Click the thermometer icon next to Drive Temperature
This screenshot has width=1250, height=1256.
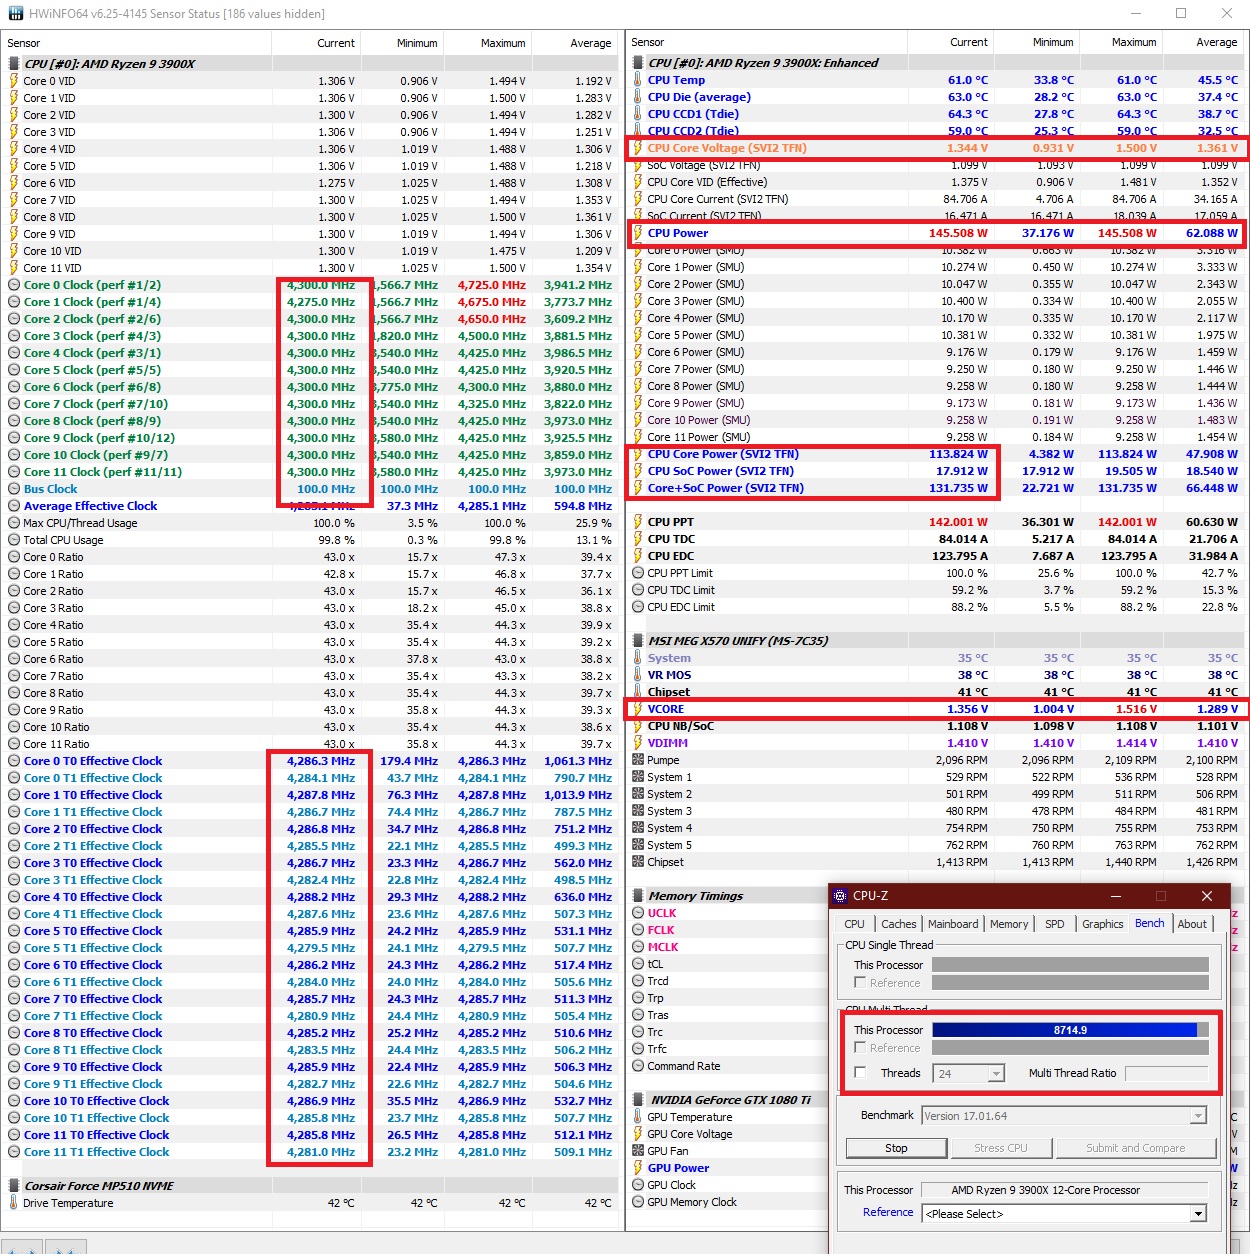point(14,1203)
